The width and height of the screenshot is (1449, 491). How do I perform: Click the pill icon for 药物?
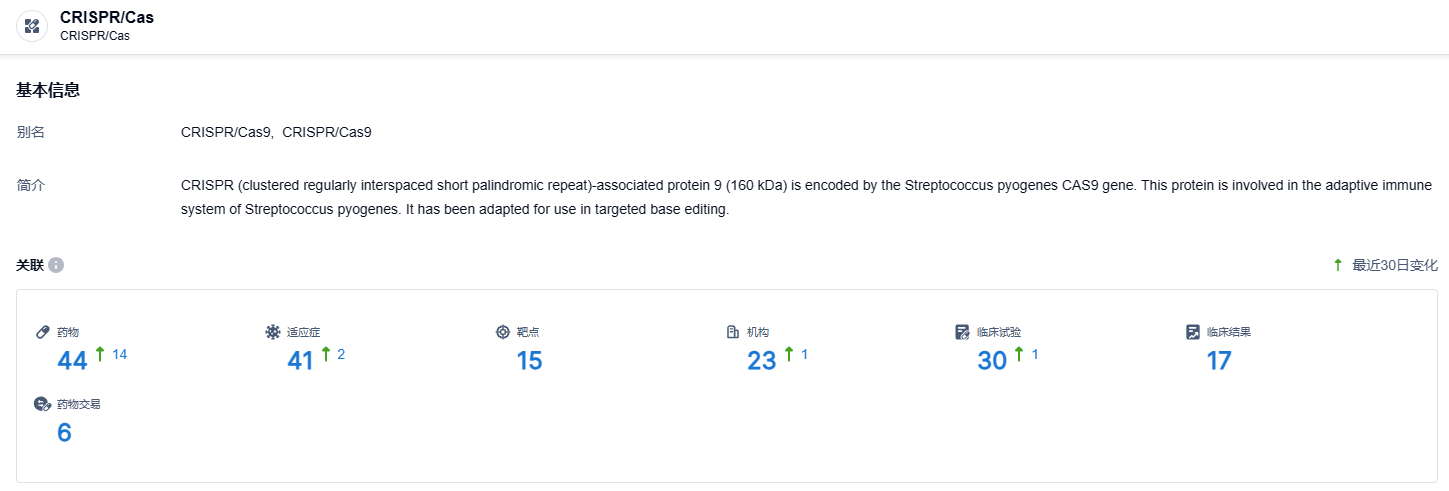[x=43, y=332]
